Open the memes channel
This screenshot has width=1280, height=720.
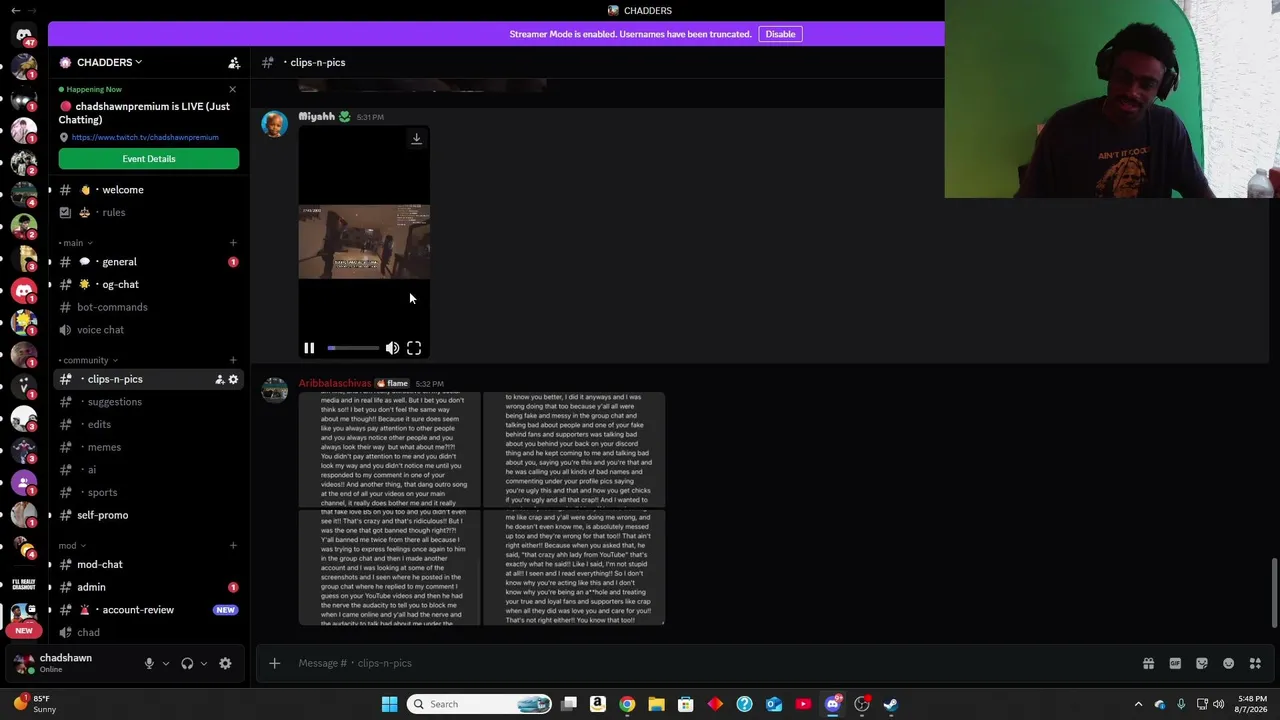click(148, 447)
